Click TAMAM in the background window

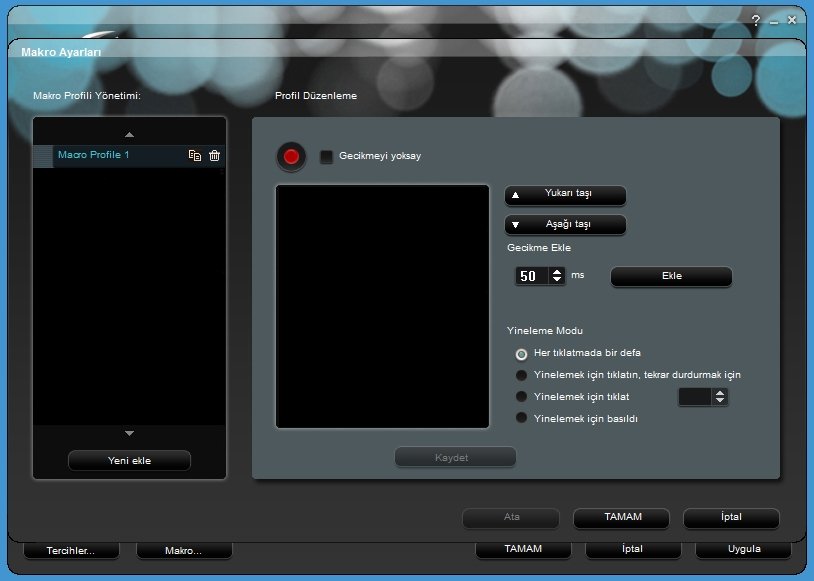coord(523,550)
